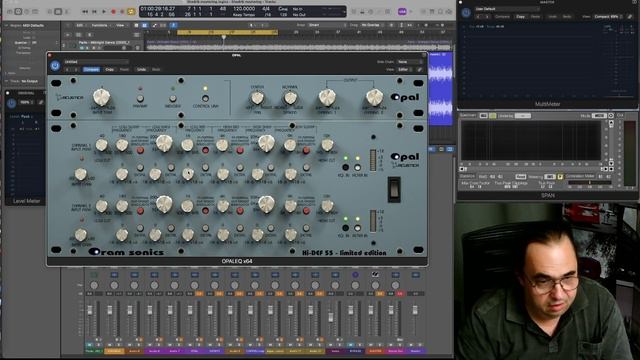Open the SPAN Mode dropdown
Image resolution: width=640 pixels, height=360 pixels.
point(599,116)
